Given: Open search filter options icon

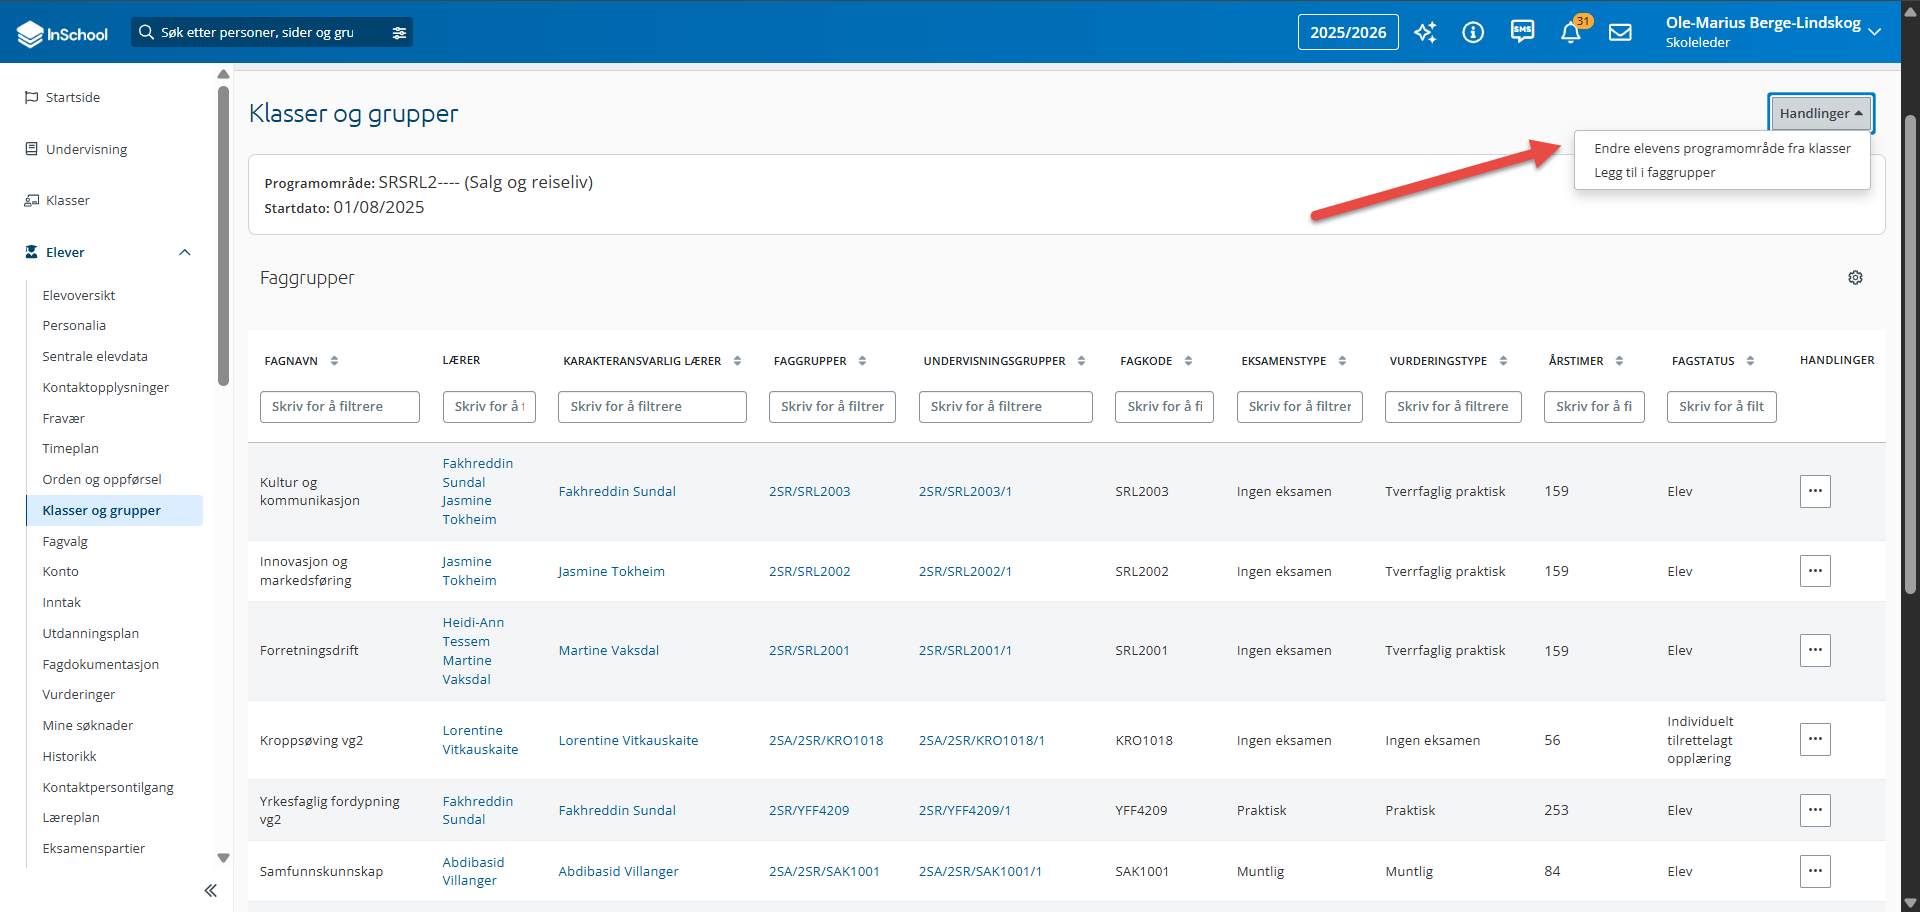Looking at the screenshot, I should pos(399,33).
